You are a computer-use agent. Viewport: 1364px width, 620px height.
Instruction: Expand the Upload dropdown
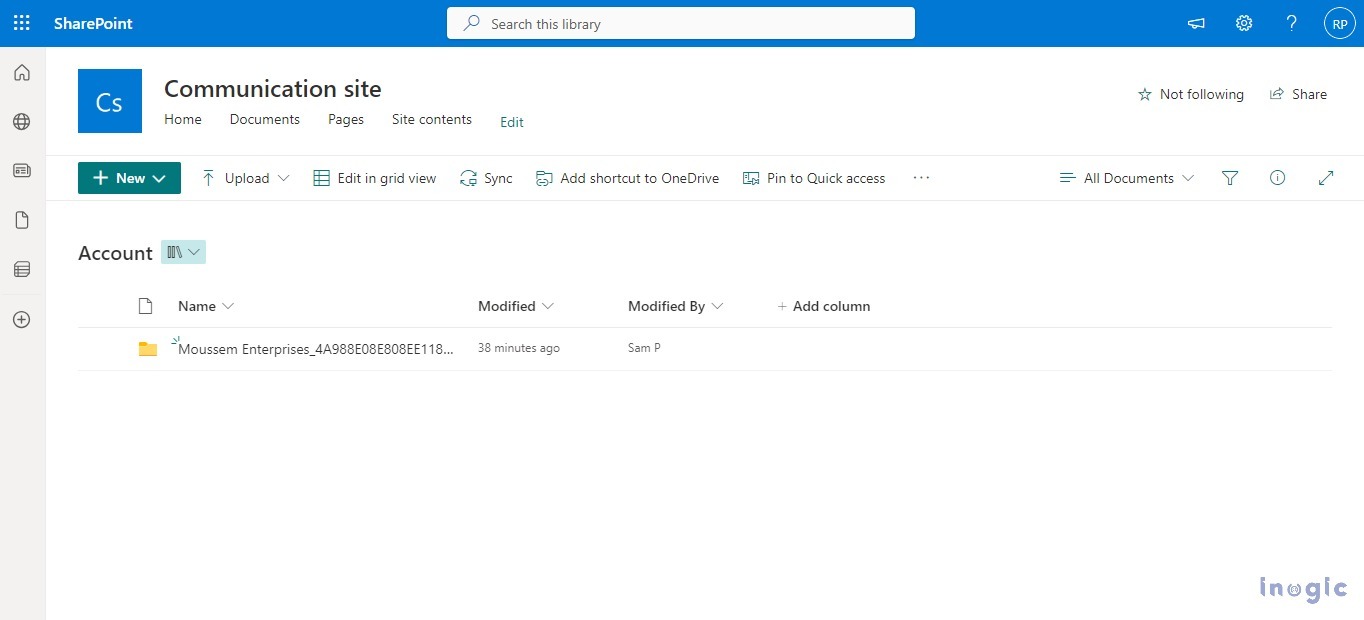(245, 178)
